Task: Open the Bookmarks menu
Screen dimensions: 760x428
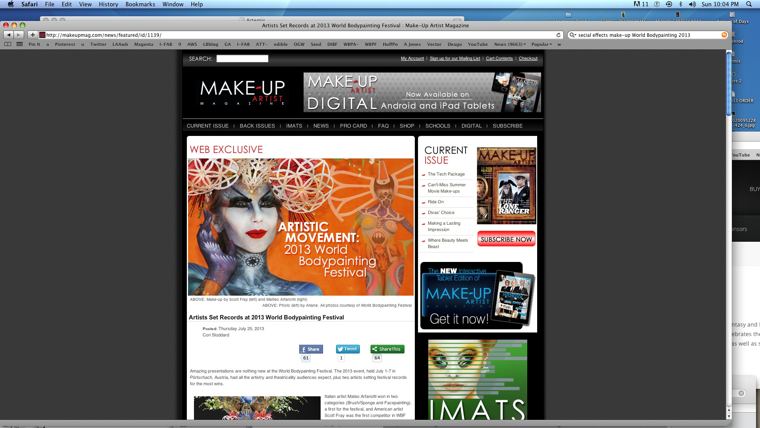Action: click(140, 4)
